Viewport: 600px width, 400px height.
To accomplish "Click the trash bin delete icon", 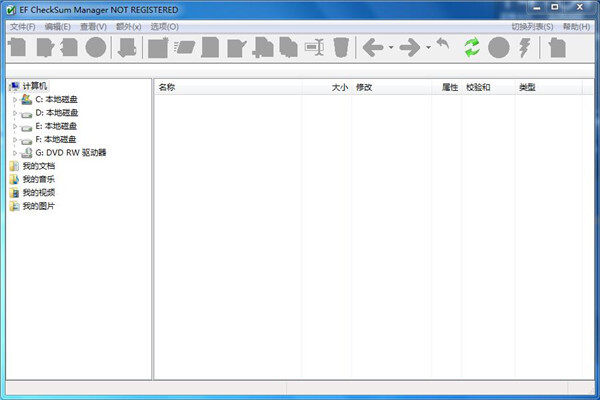I will tap(341, 47).
